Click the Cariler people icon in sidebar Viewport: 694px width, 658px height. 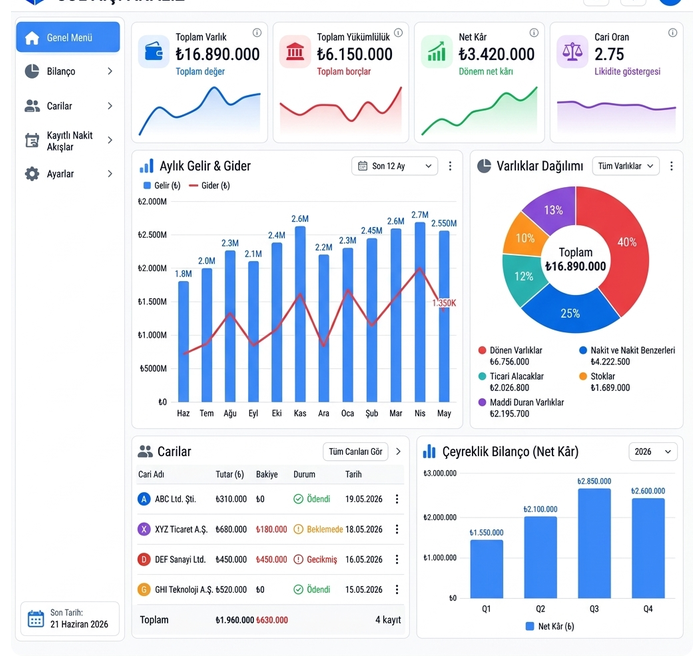click(x=32, y=106)
